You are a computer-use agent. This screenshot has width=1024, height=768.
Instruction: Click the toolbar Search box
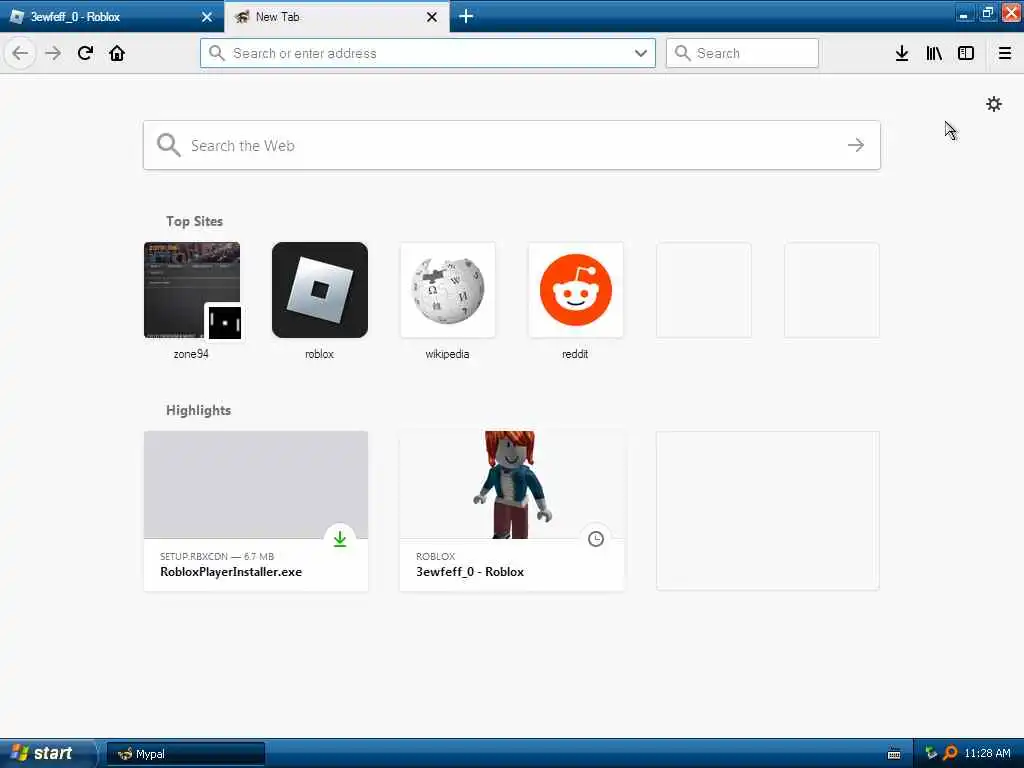(743, 53)
